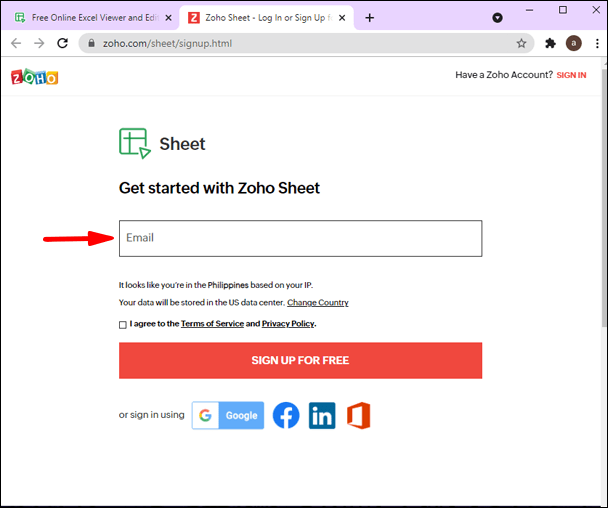Click the dark circular dropdown icon in tab bar

pos(497,17)
